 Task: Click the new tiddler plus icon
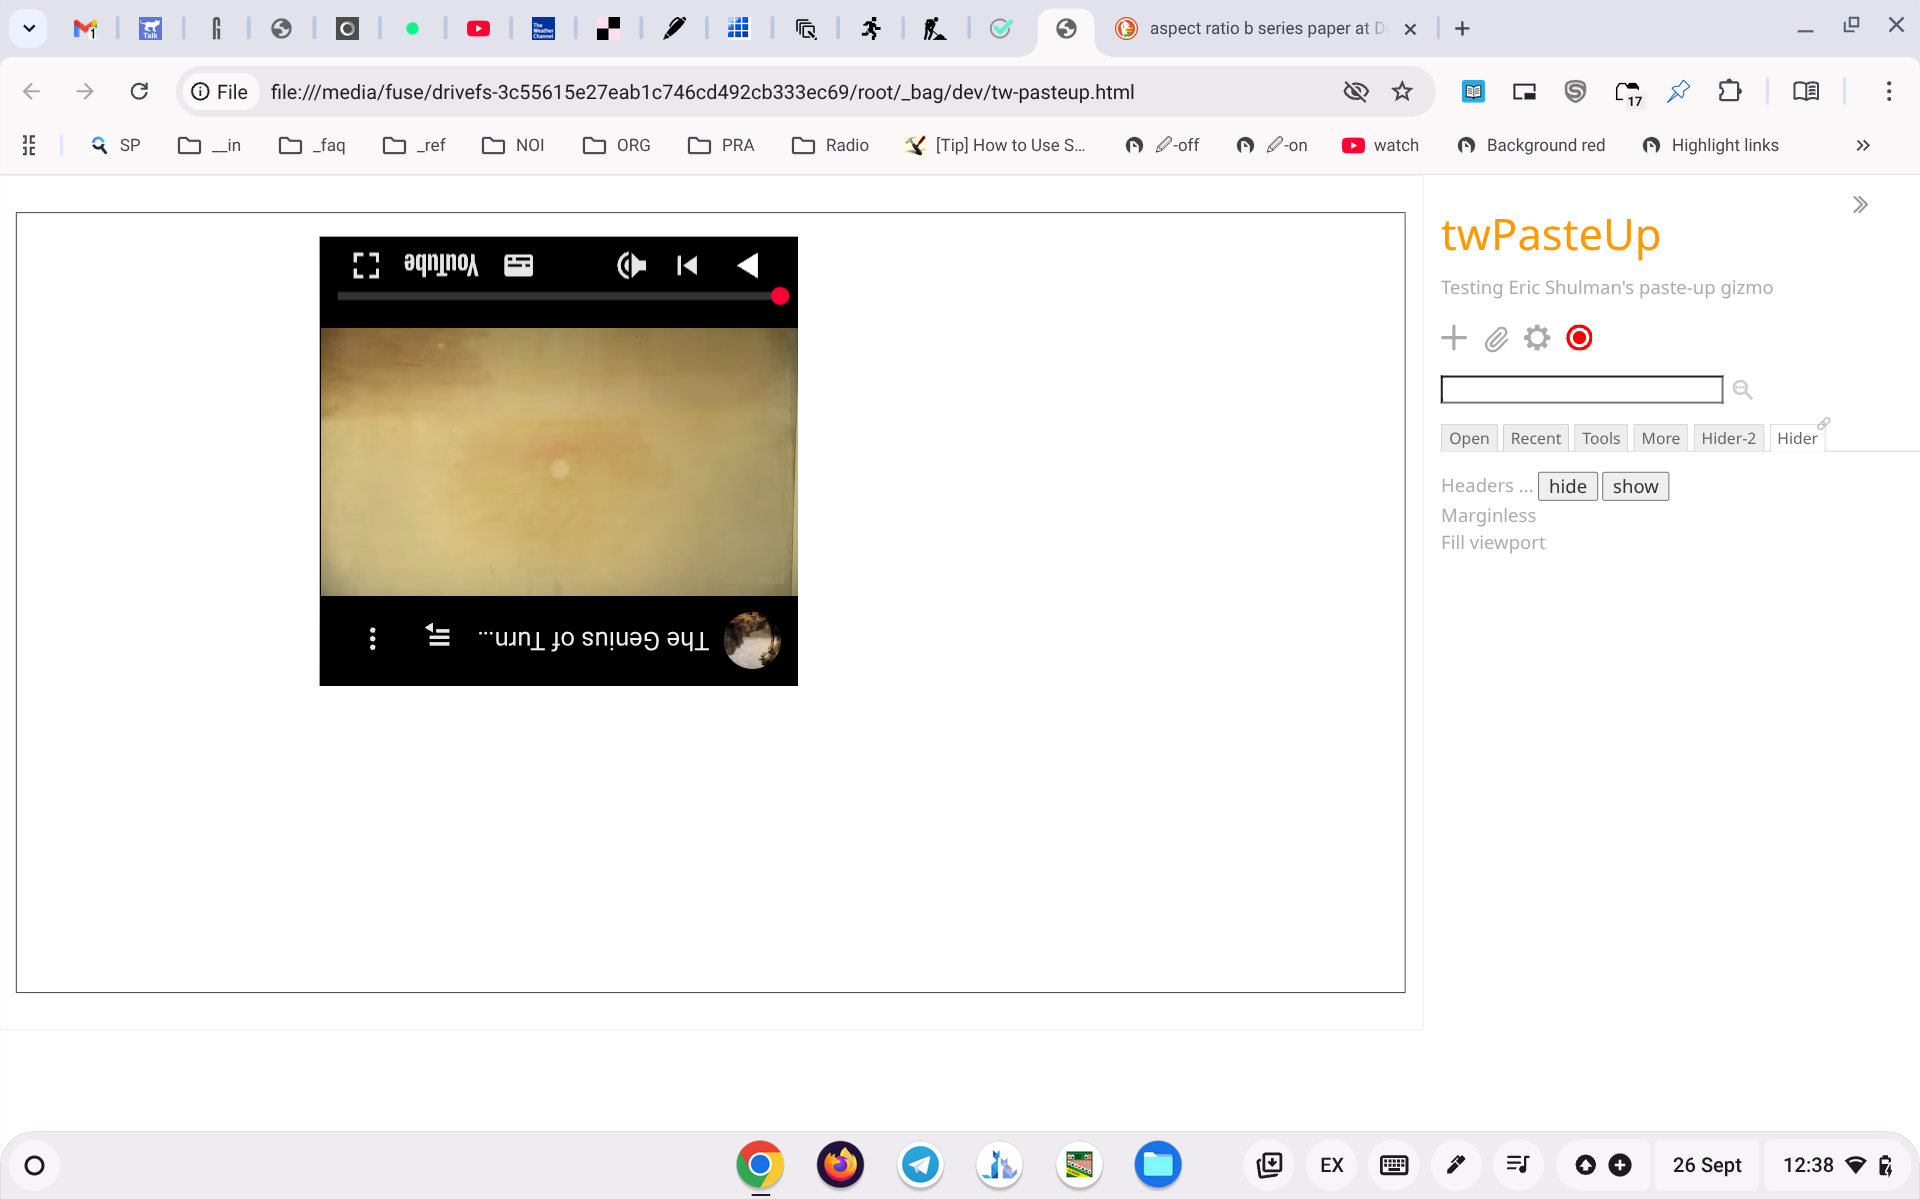pos(1453,338)
